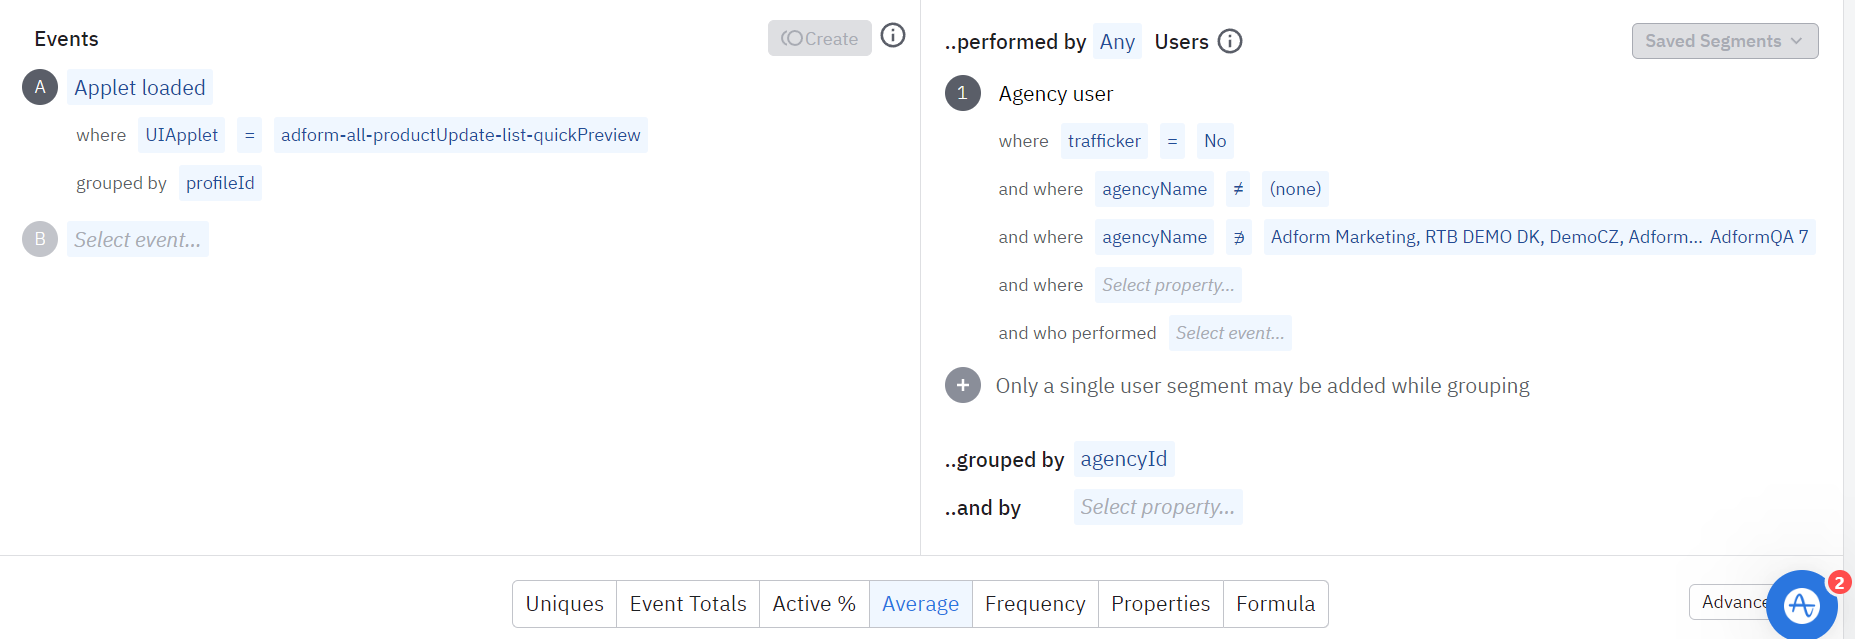Click Select event field for event B
Viewport: 1855px width, 639px height.
(138, 240)
